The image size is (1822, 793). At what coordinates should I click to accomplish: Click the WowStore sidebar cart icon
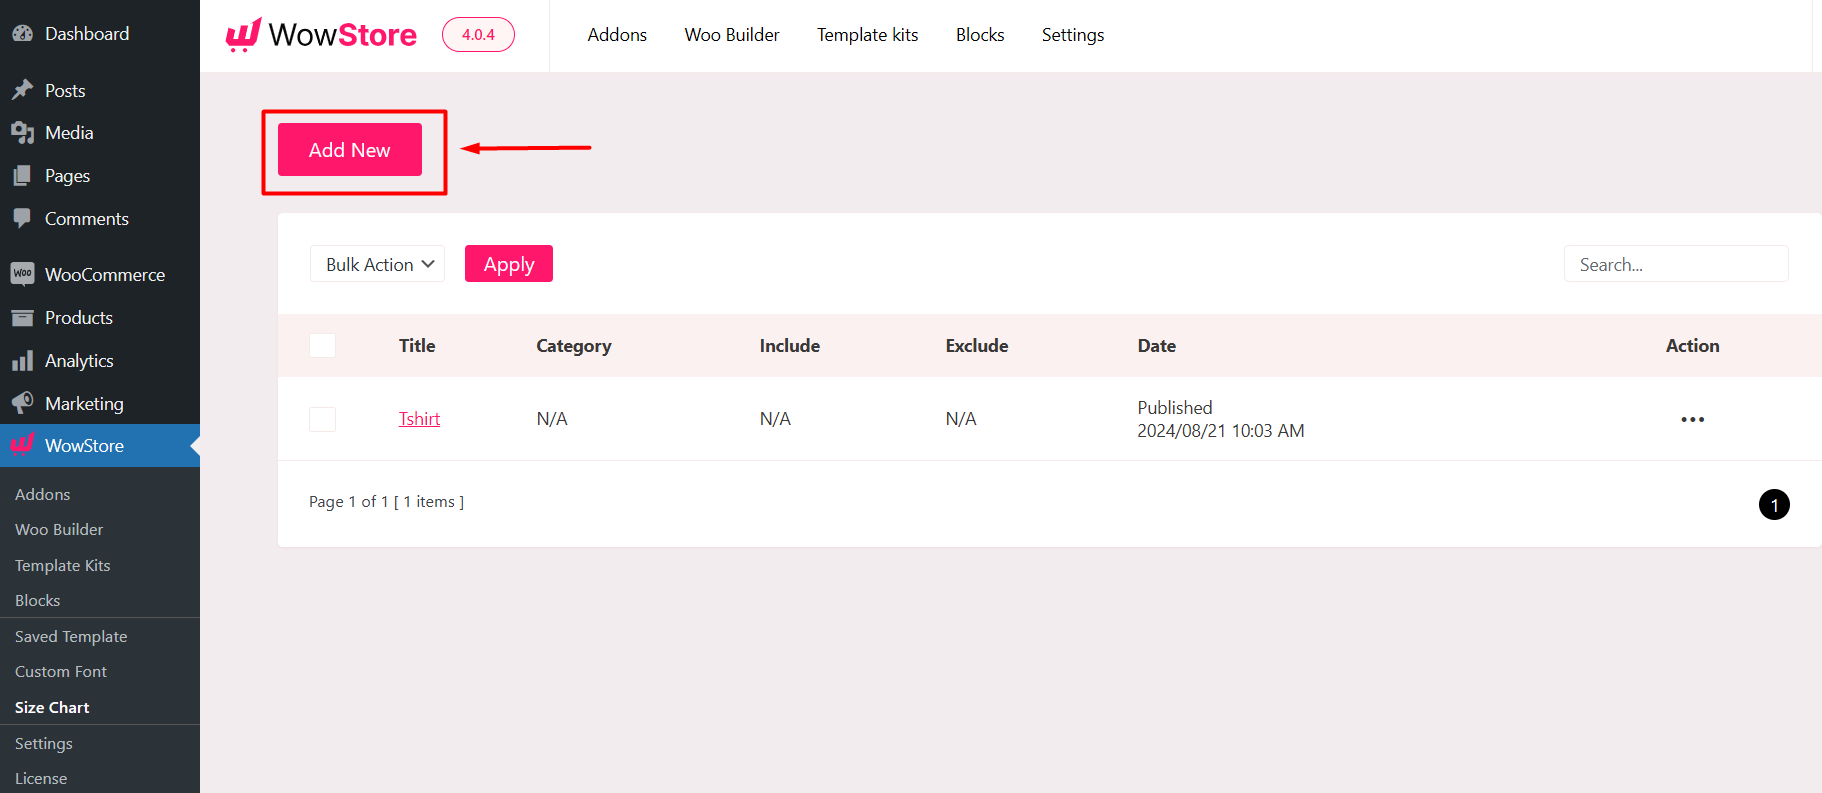pyautogui.click(x=22, y=445)
